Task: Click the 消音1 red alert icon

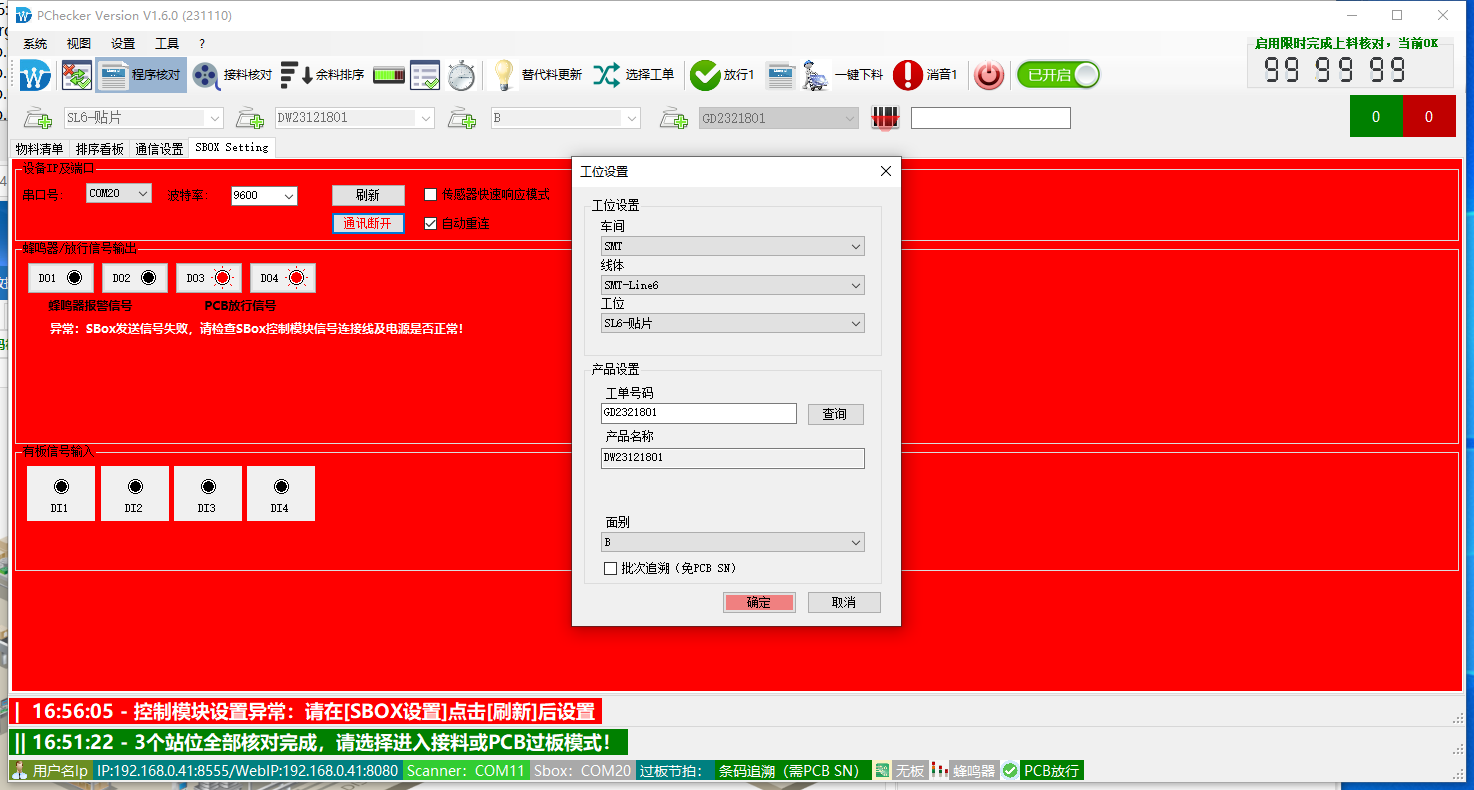Action: [907, 75]
